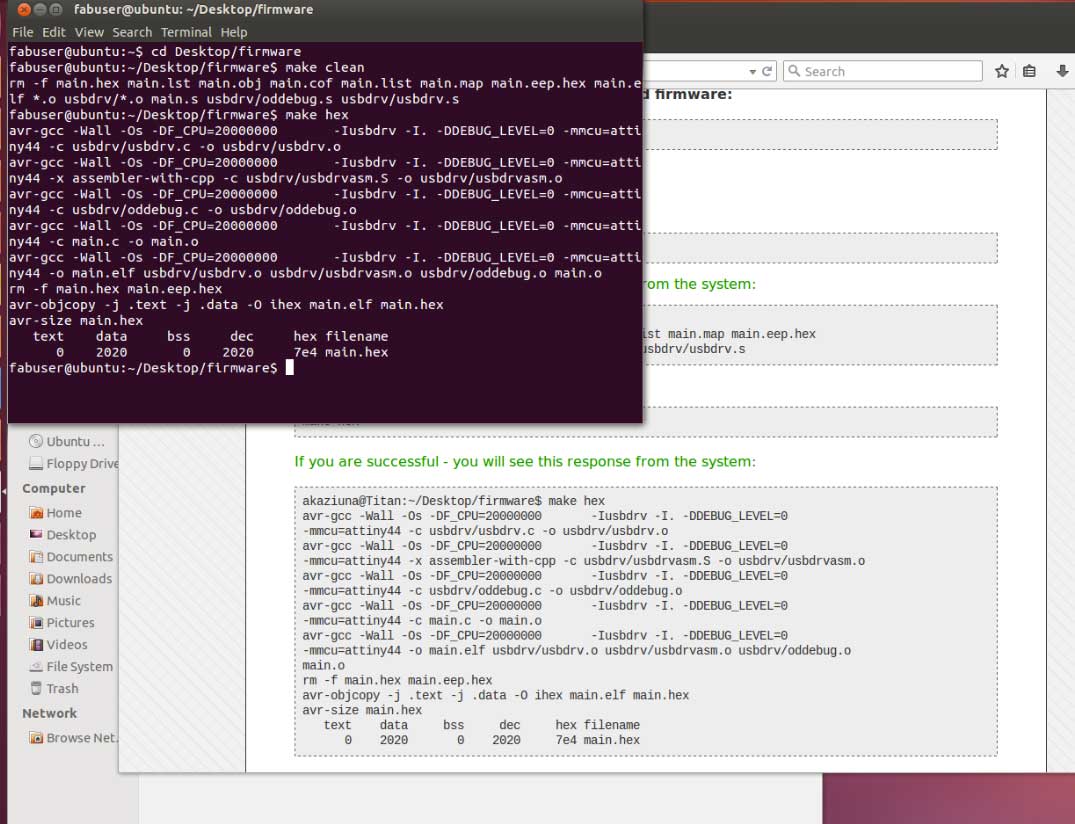Viewport: 1075px width, 824px height.
Task: Click 'avr-size main.hex' in the browser page
Action: pos(362,710)
